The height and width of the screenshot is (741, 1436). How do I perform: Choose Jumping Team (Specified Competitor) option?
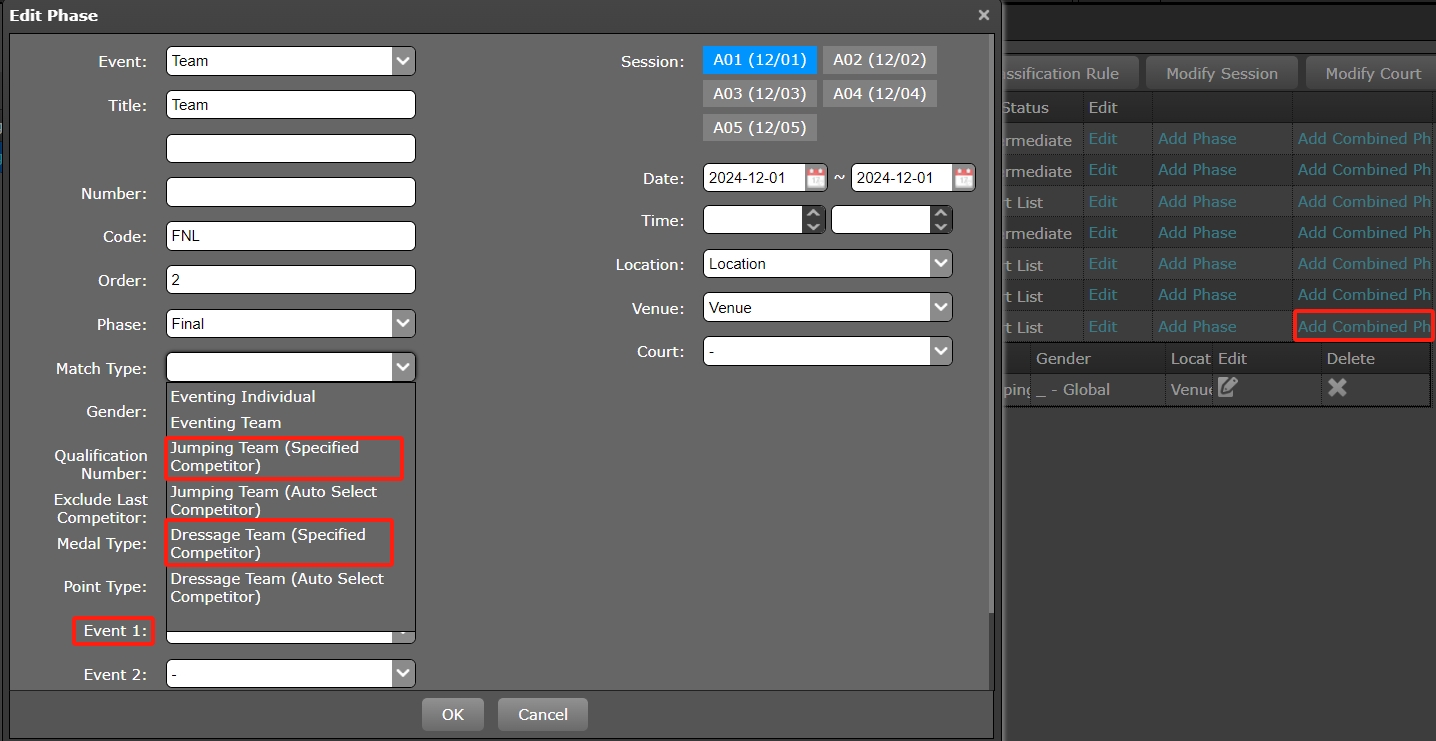[283, 457]
